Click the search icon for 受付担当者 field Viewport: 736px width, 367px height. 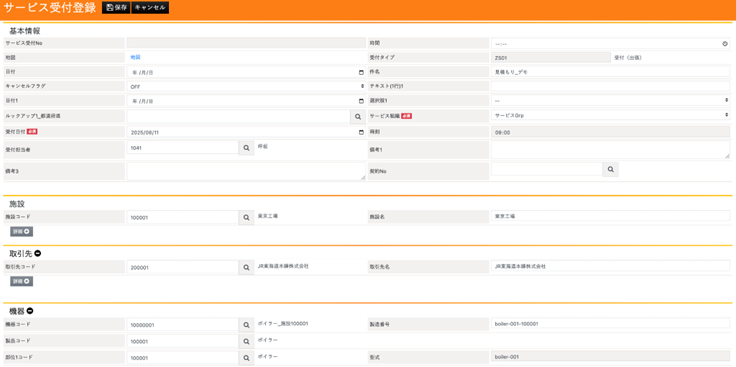tap(246, 148)
